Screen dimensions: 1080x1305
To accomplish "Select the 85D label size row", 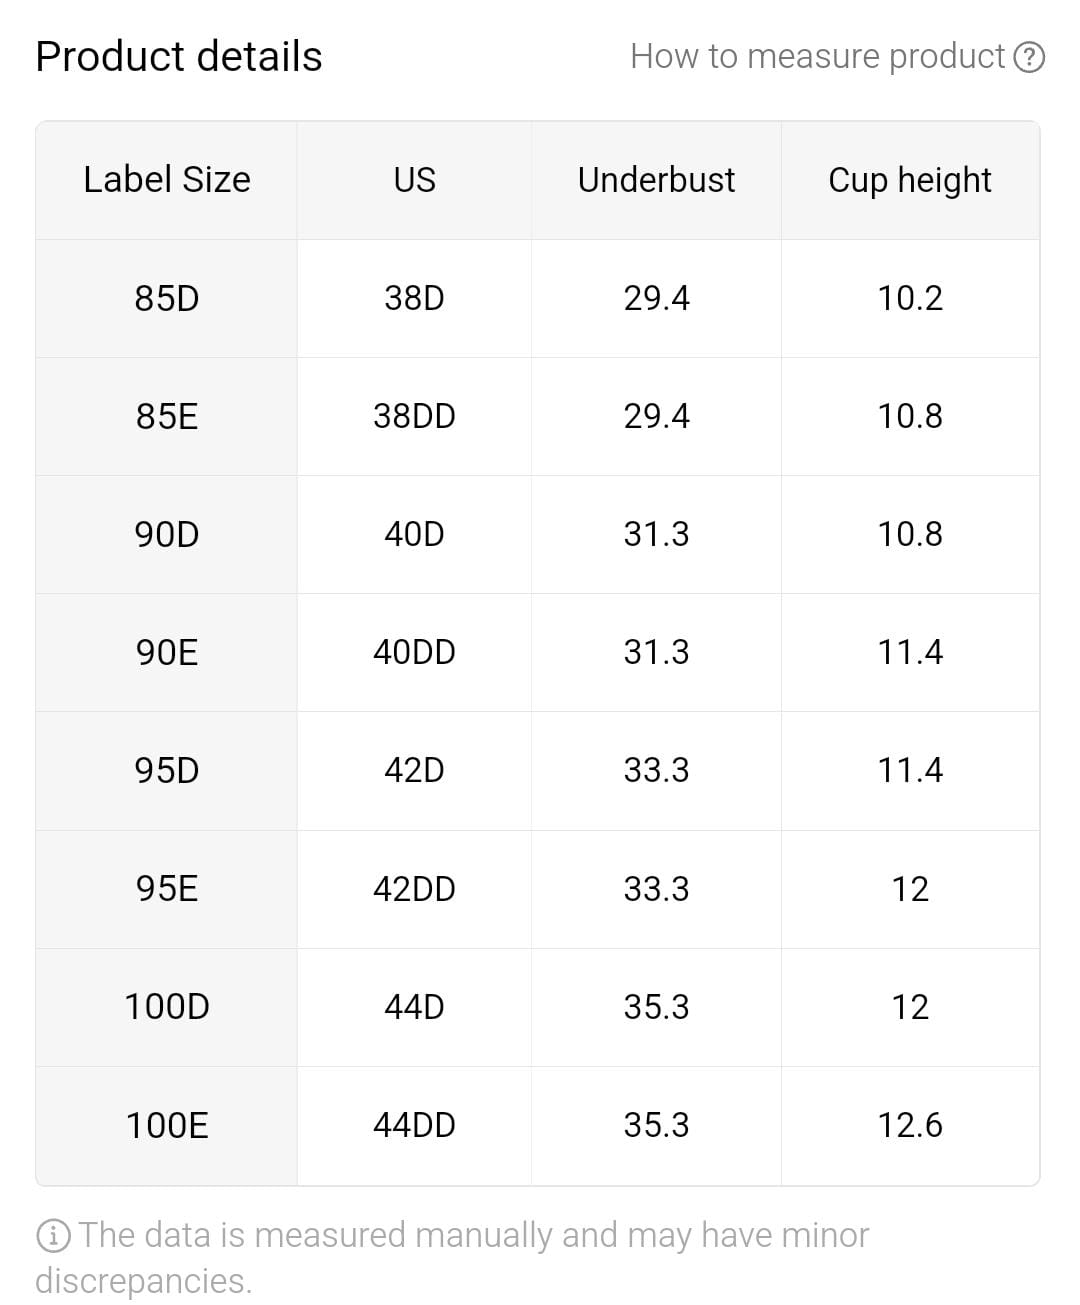I will [x=167, y=298].
